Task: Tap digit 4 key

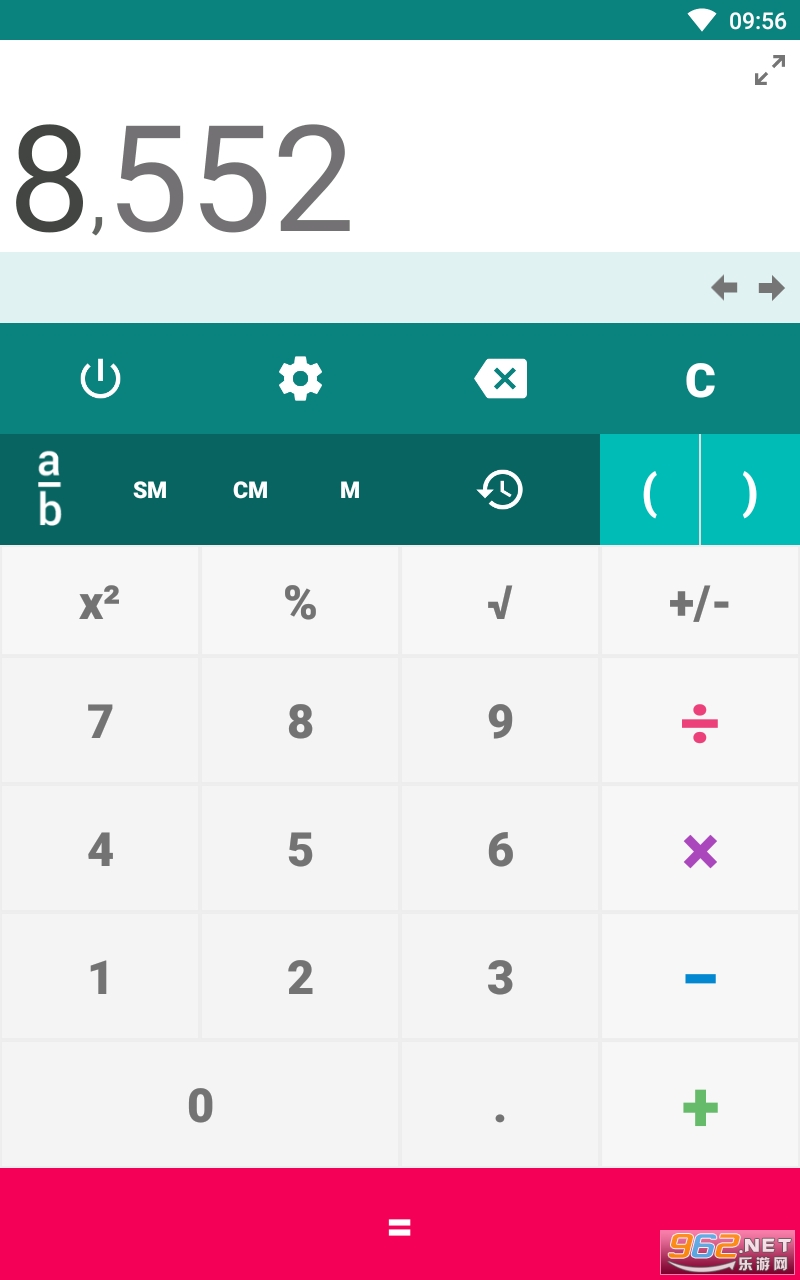Action: (x=100, y=849)
